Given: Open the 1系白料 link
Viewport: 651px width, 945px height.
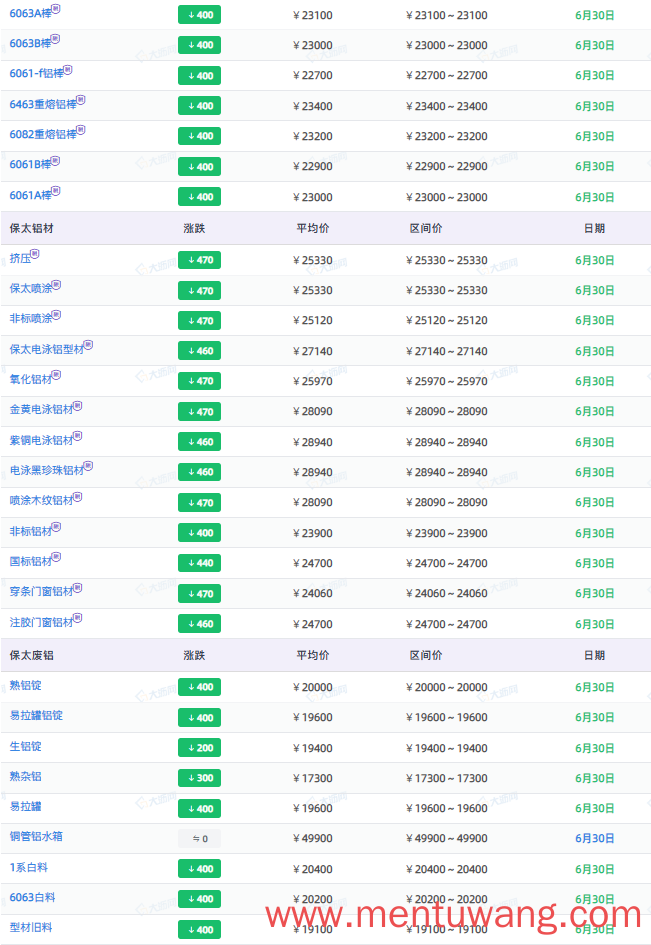Looking at the screenshot, I should (x=28, y=868).
